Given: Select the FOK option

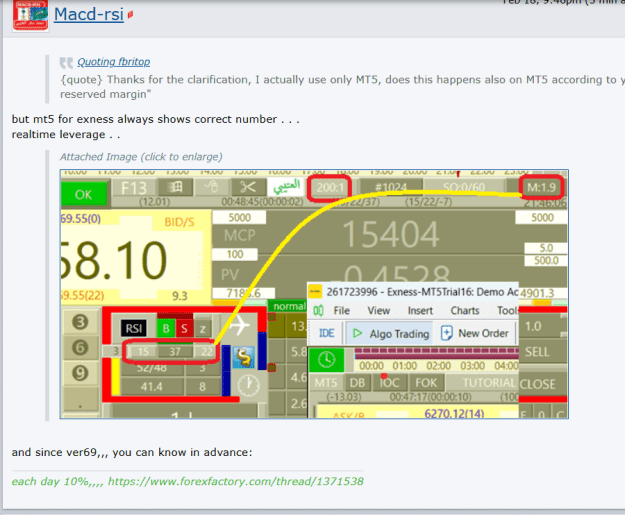Looking at the screenshot, I should (x=426, y=383).
